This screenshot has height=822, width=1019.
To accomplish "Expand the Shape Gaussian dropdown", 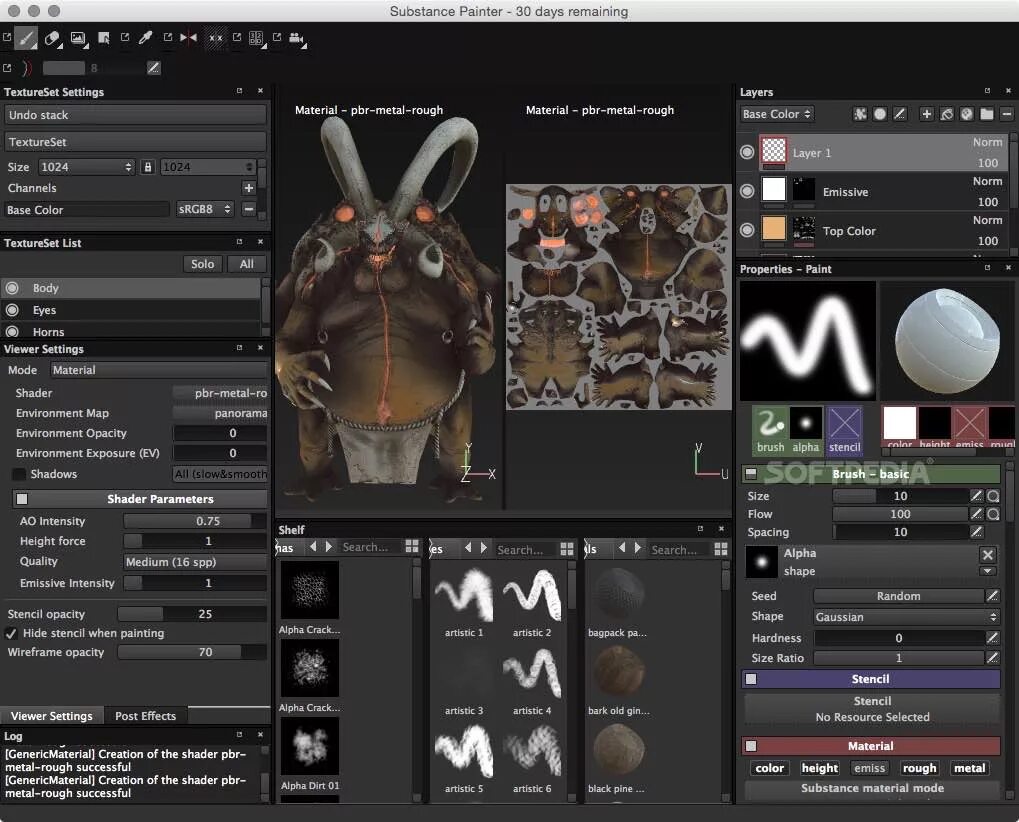I will click(x=907, y=617).
